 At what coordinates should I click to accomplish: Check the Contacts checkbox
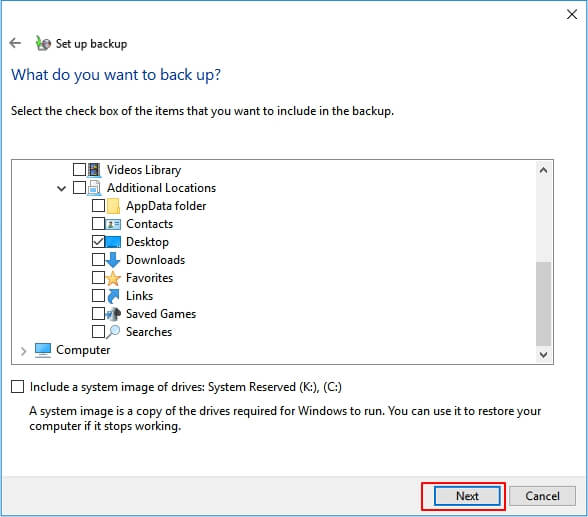(x=98, y=224)
